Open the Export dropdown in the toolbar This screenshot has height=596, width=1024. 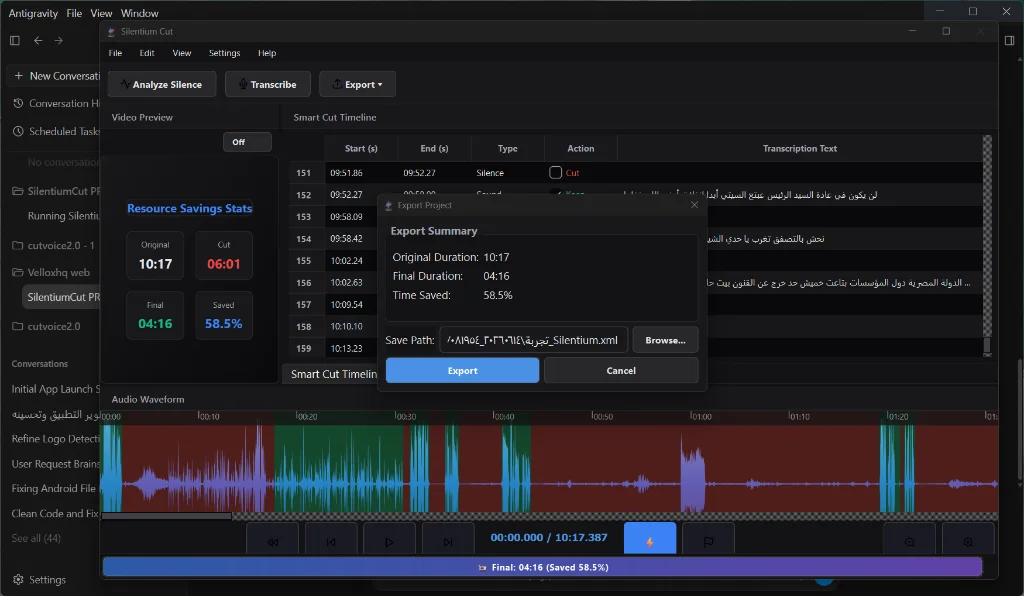357,84
